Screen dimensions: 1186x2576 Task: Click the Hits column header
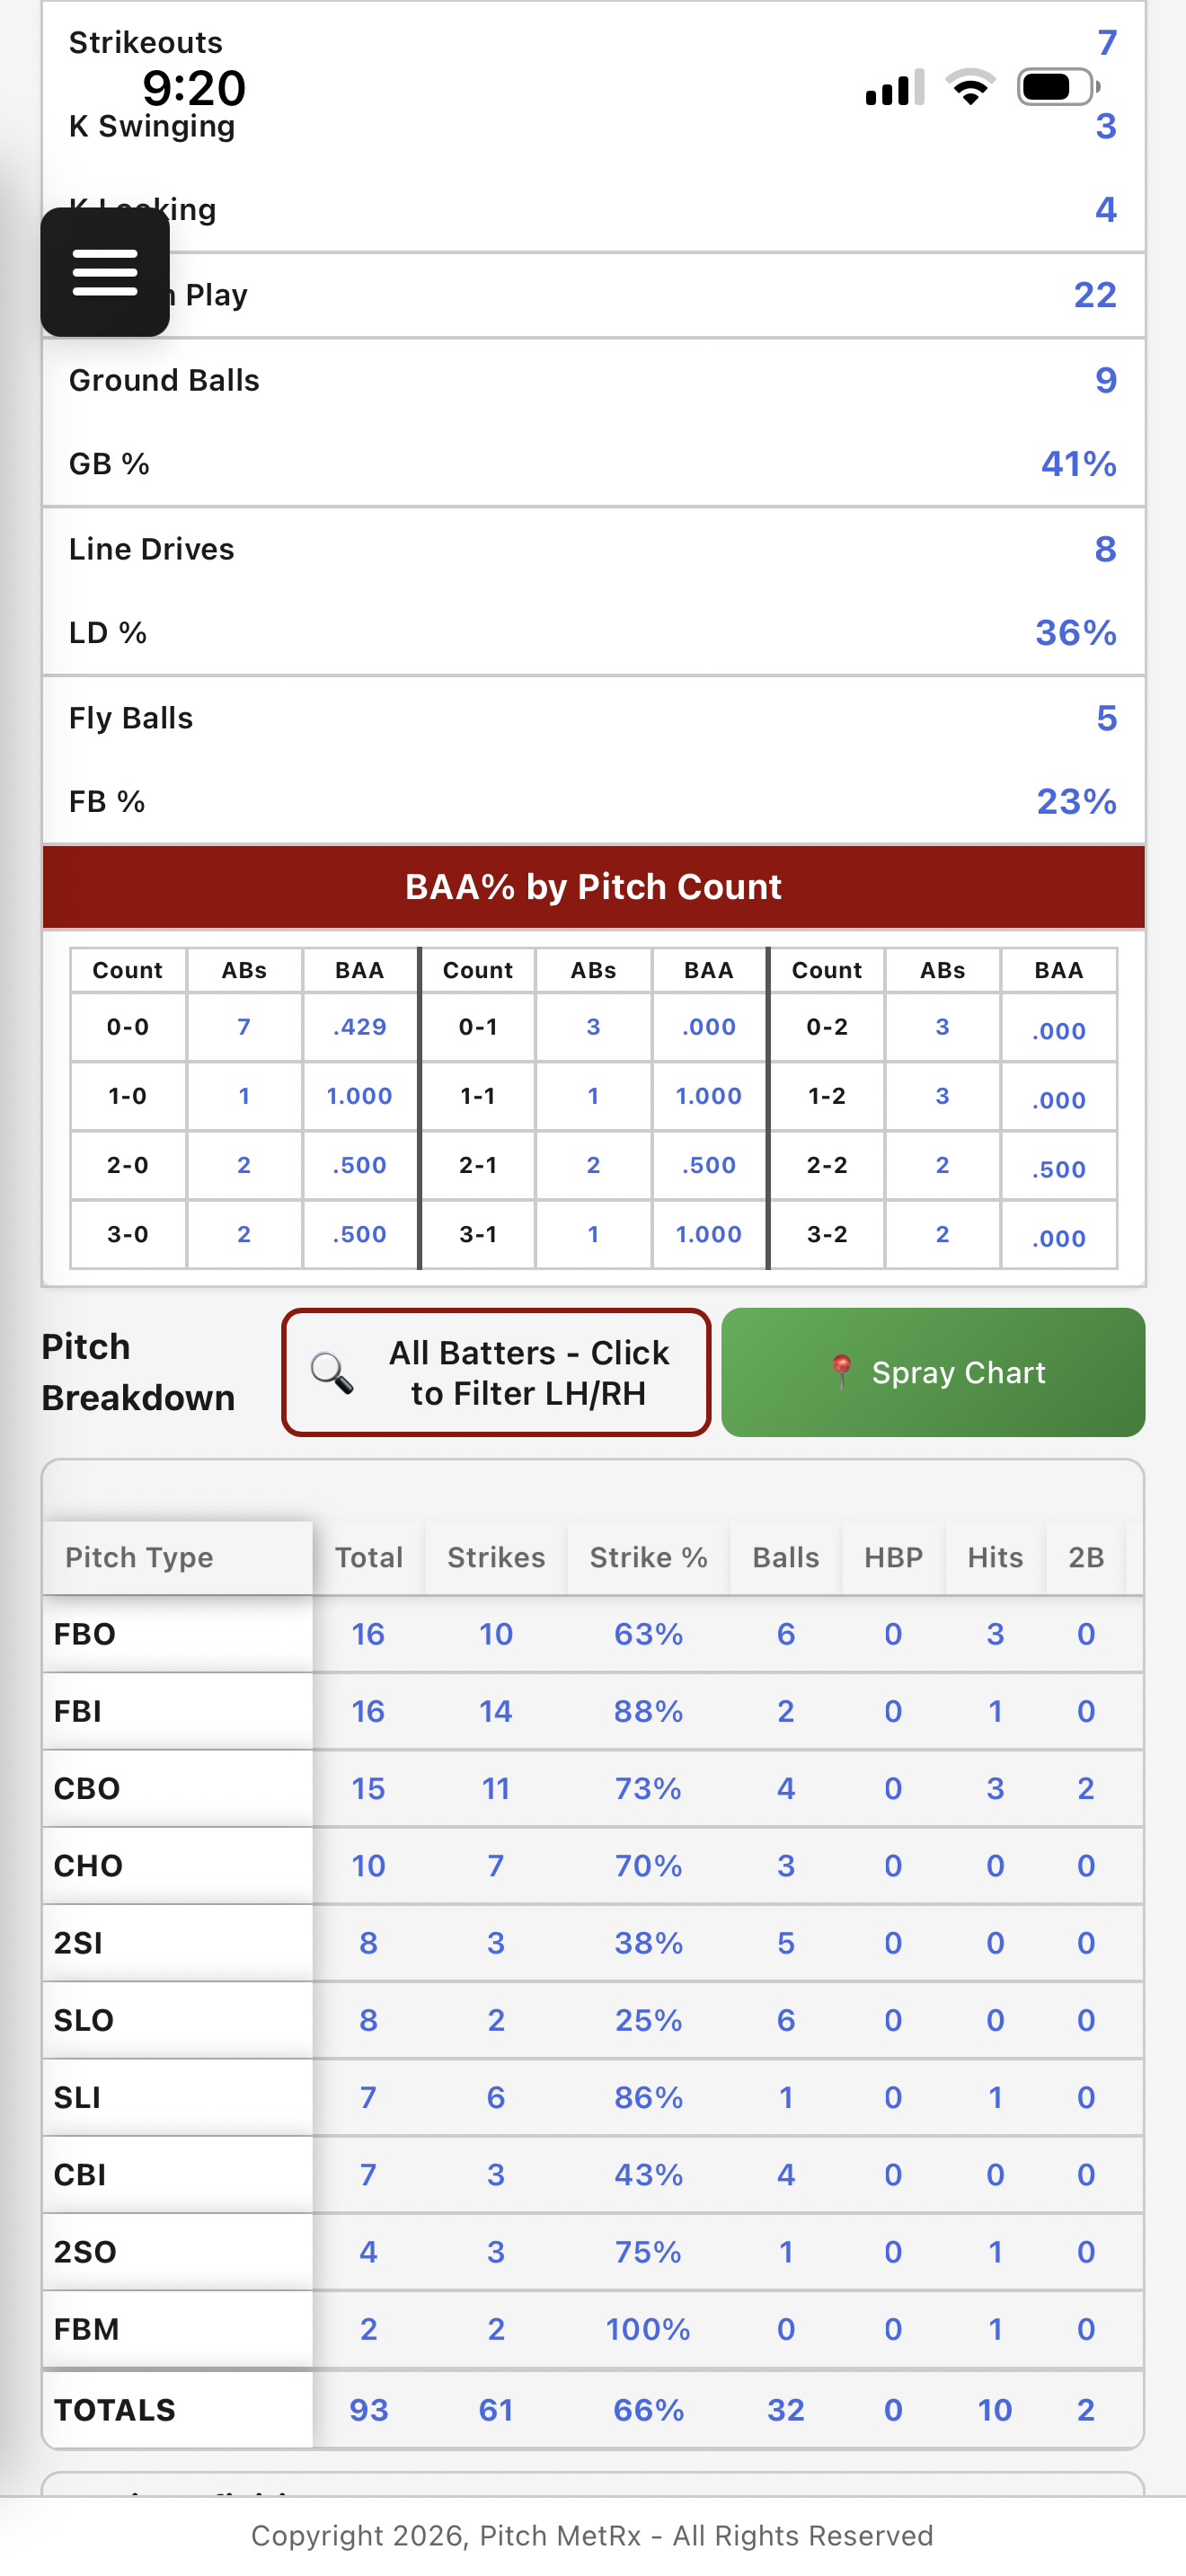[x=995, y=1557]
